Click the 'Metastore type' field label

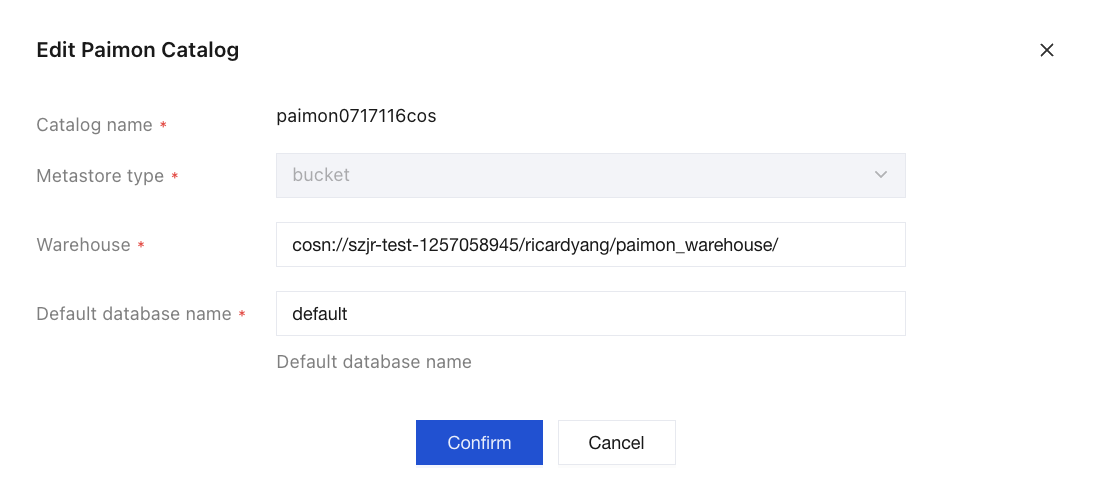click(x=100, y=176)
